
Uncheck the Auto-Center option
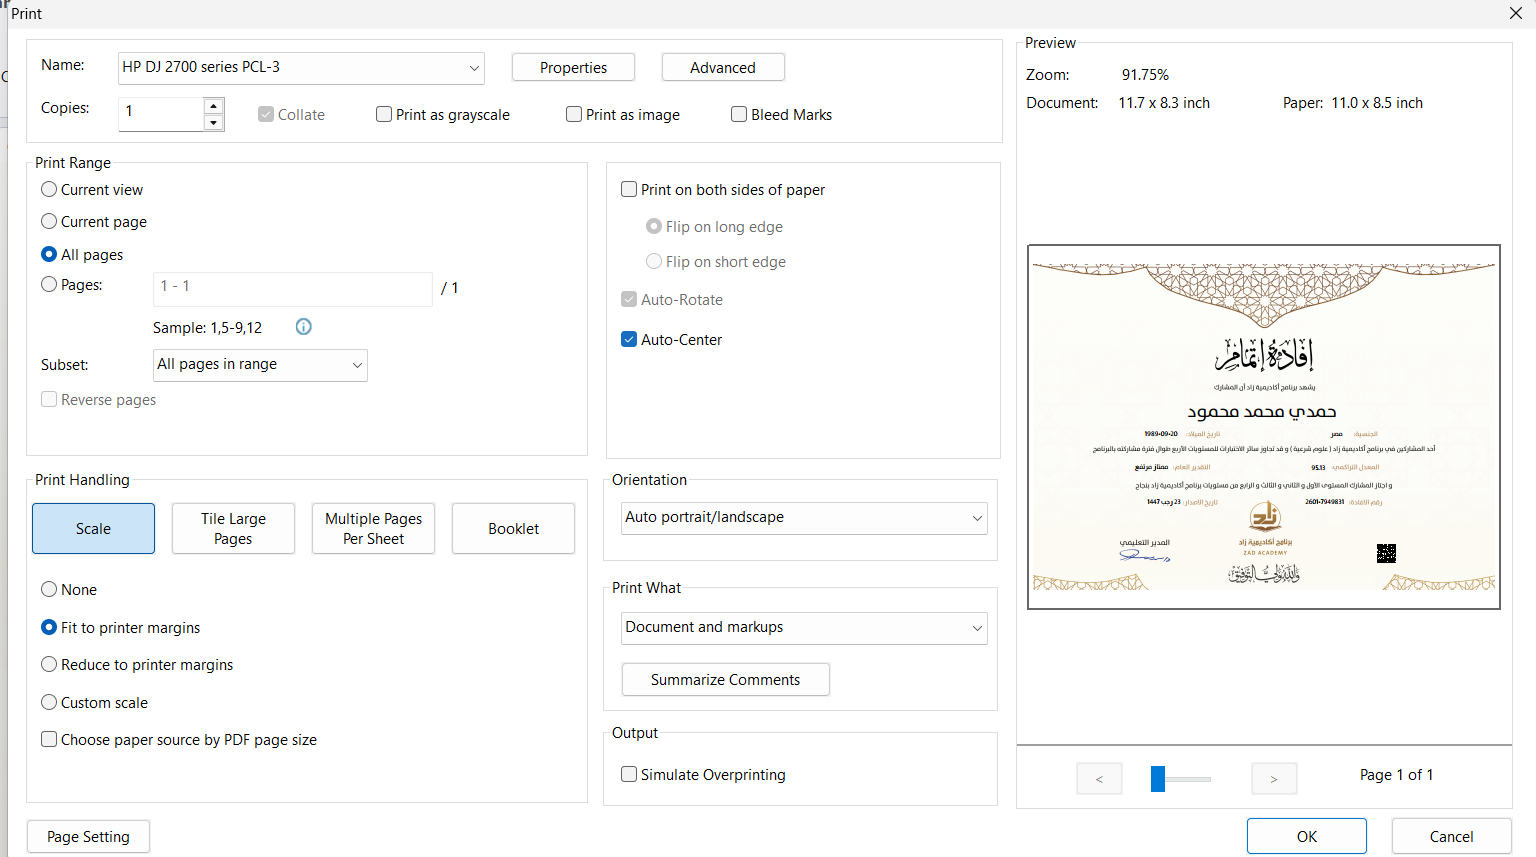pyautogui.click(x=629, y=339)
